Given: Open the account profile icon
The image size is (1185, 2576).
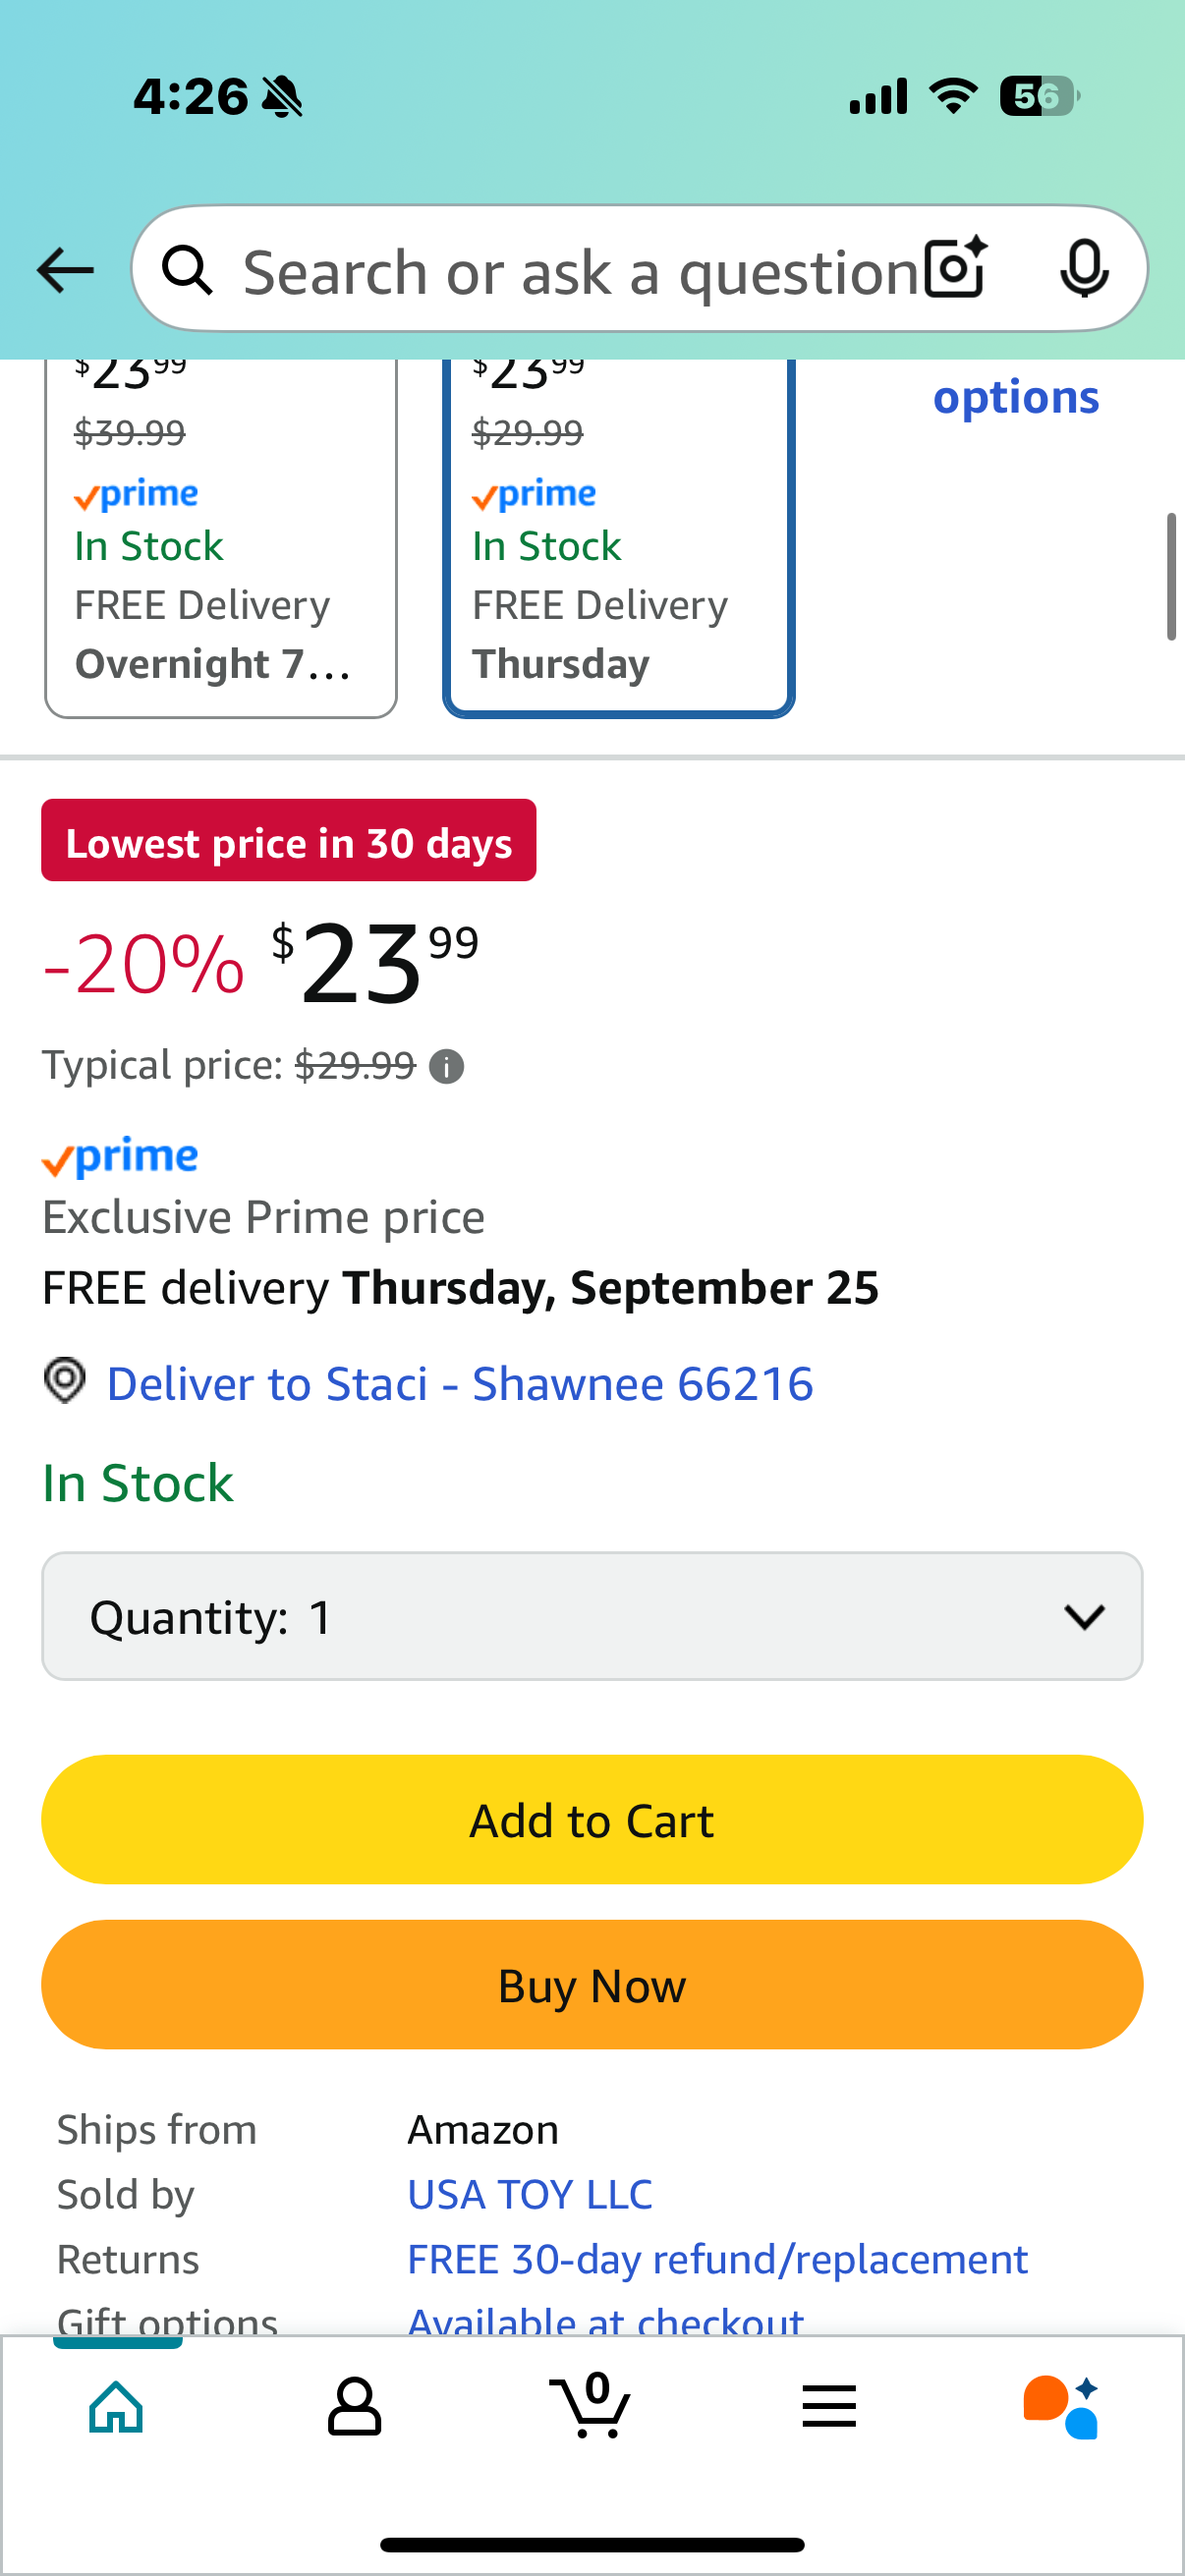Looking at the screenshot, I should (354, 2406).
